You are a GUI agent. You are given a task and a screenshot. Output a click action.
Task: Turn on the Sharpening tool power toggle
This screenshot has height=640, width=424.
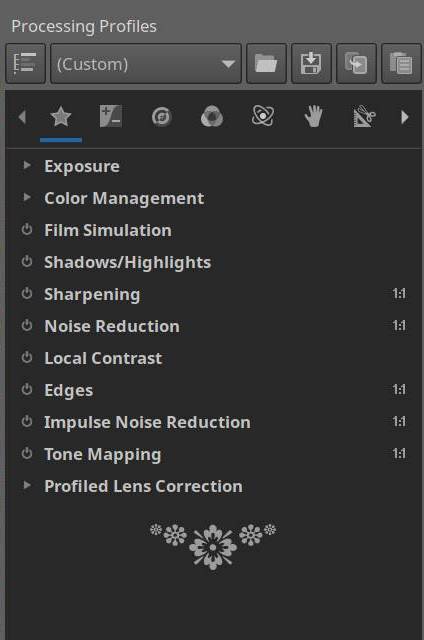tap(27, 293)
